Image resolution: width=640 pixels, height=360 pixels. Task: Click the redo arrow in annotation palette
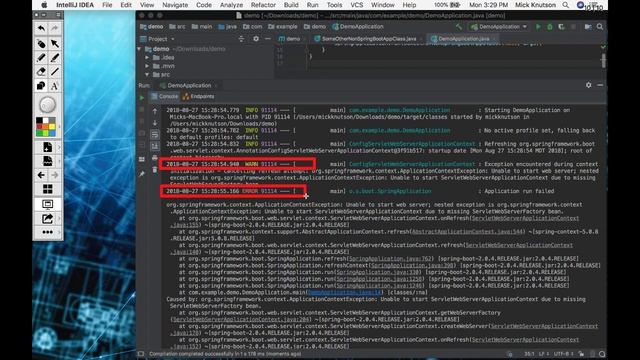[55, 29]
